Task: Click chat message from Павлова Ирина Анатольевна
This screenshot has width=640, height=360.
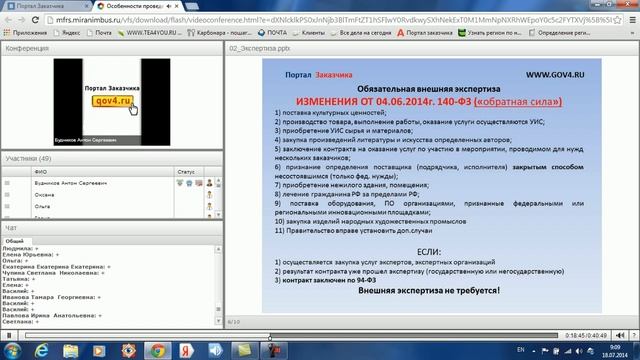Action: (52, 316)
